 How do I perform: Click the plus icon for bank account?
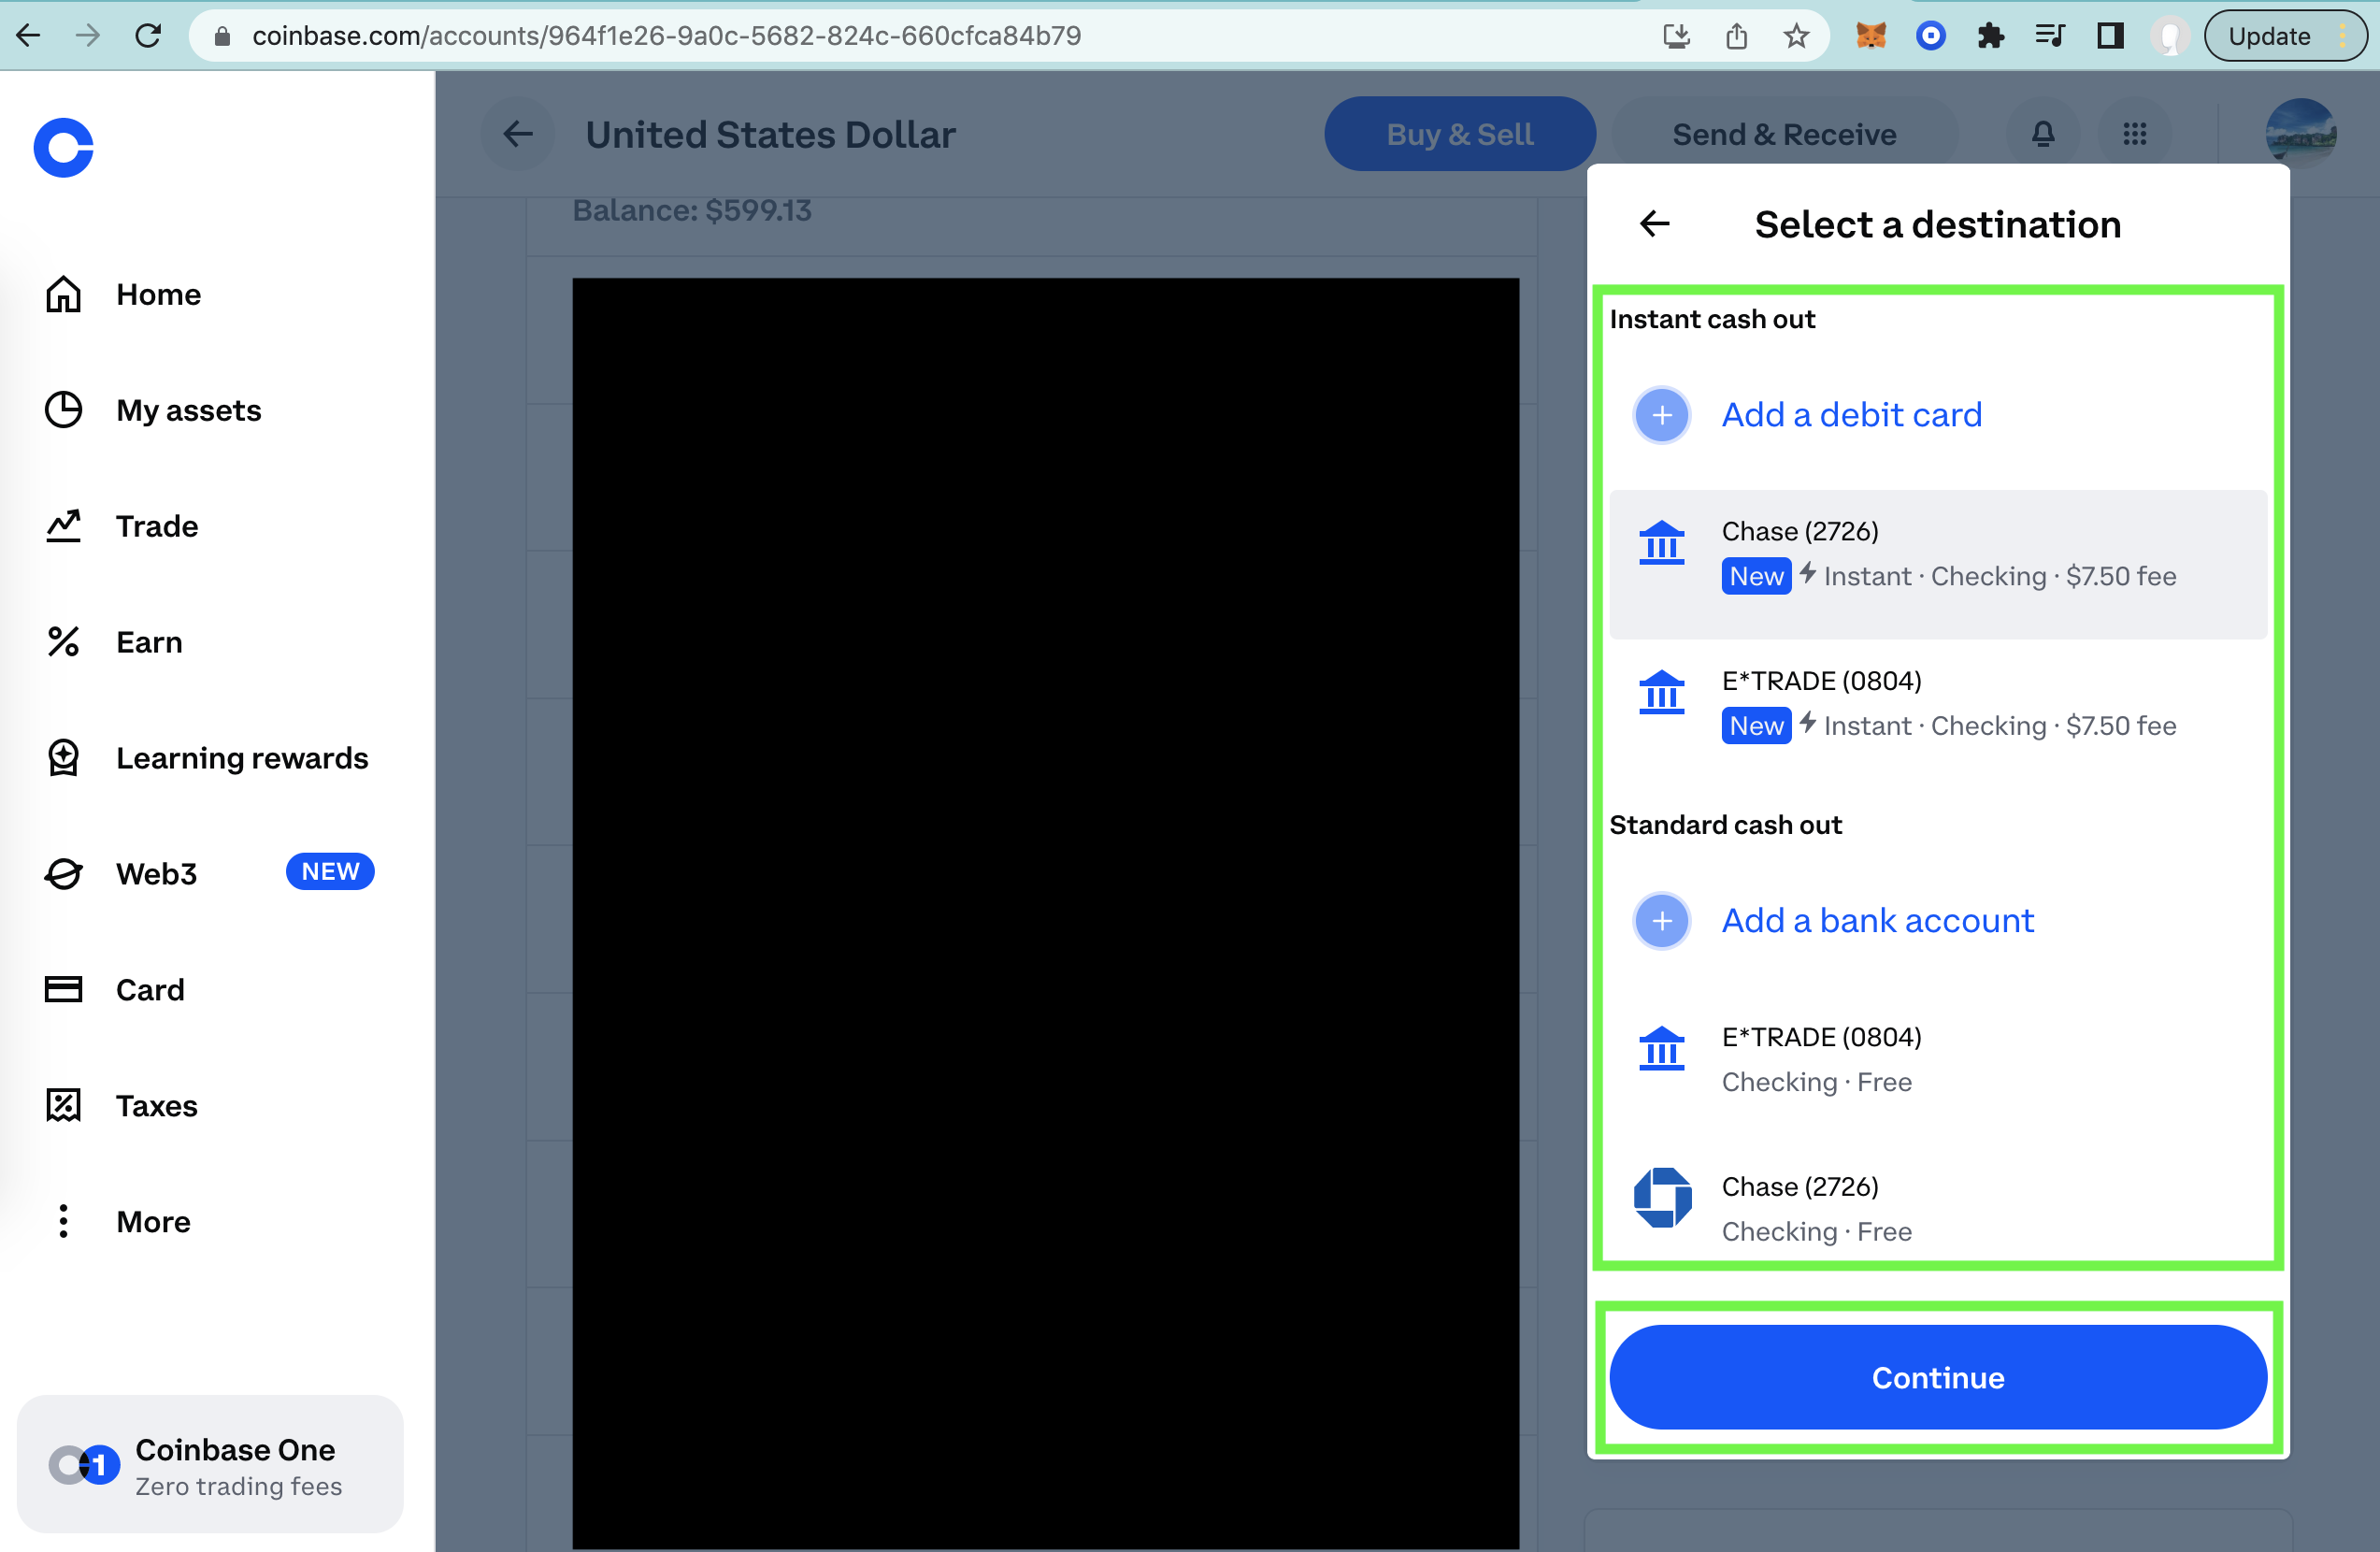point(1662,921)
